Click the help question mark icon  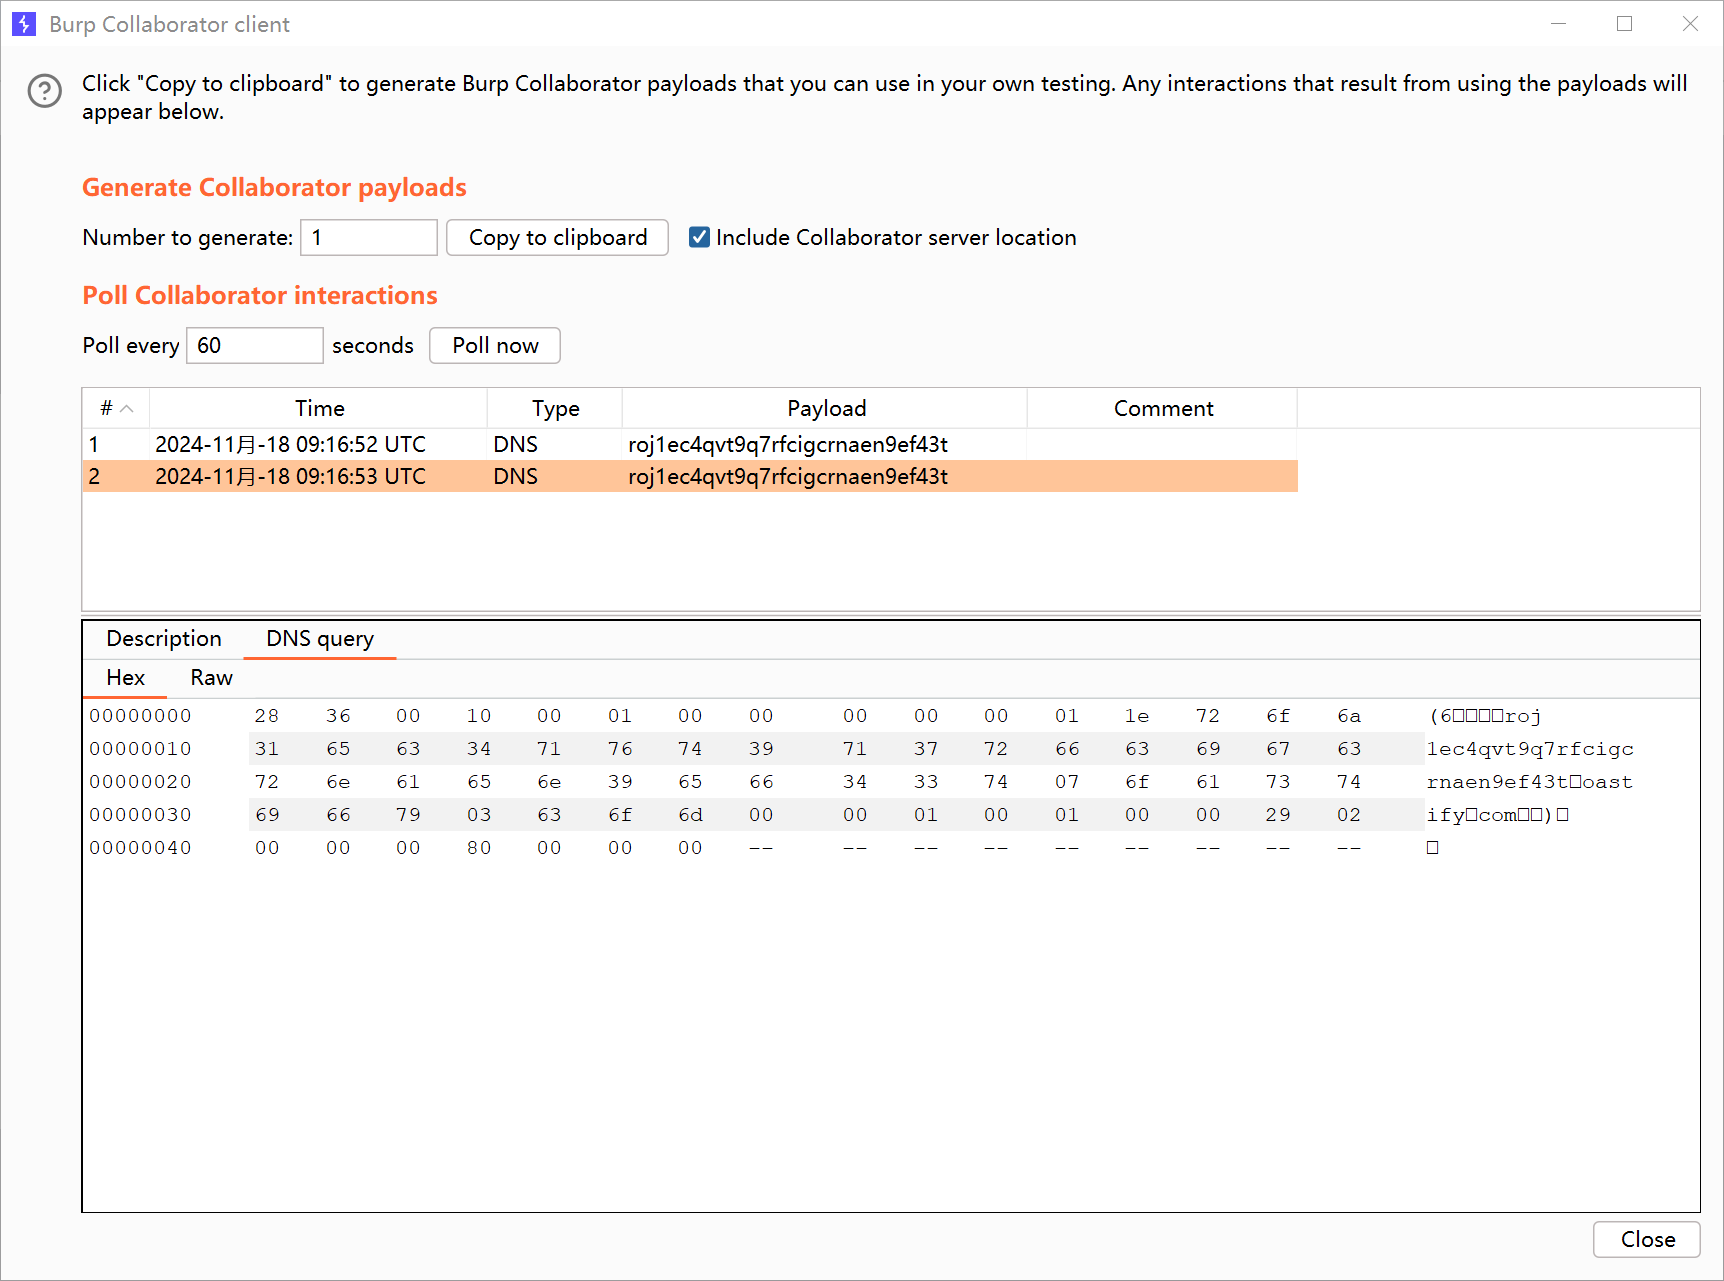click(45, 91)
